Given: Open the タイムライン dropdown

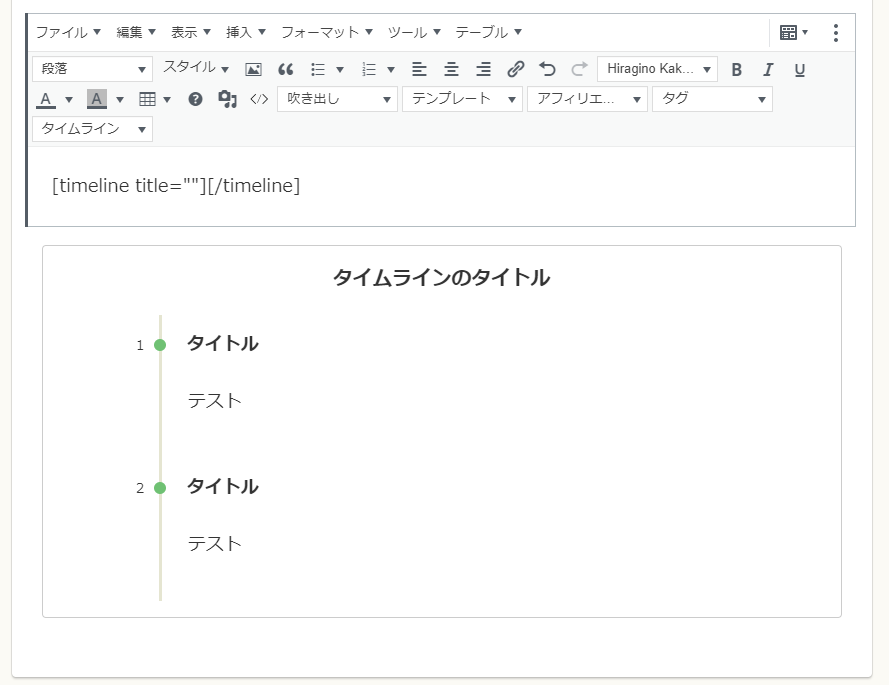Looking at the screenshot, I should pyautogui.click(x=92, y=129).
